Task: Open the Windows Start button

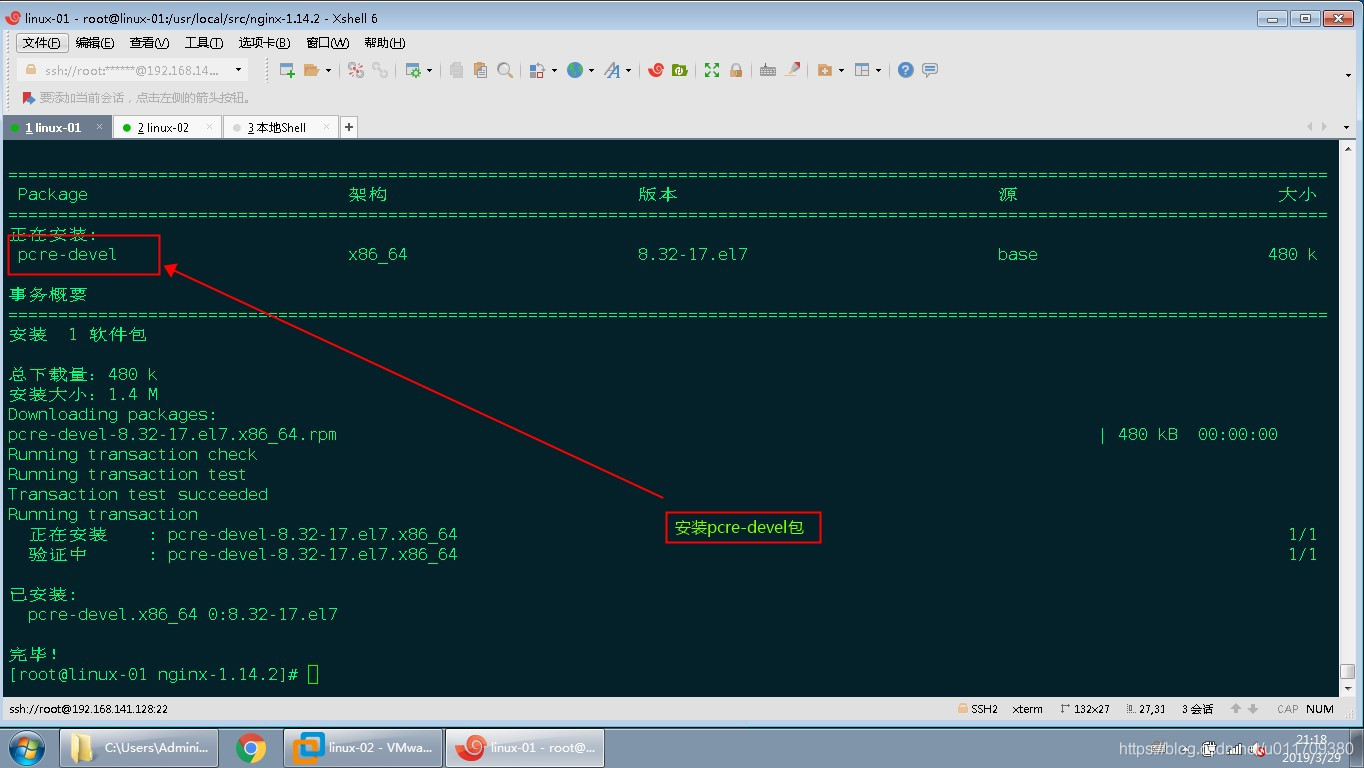Action: click(x=27, y=747)
